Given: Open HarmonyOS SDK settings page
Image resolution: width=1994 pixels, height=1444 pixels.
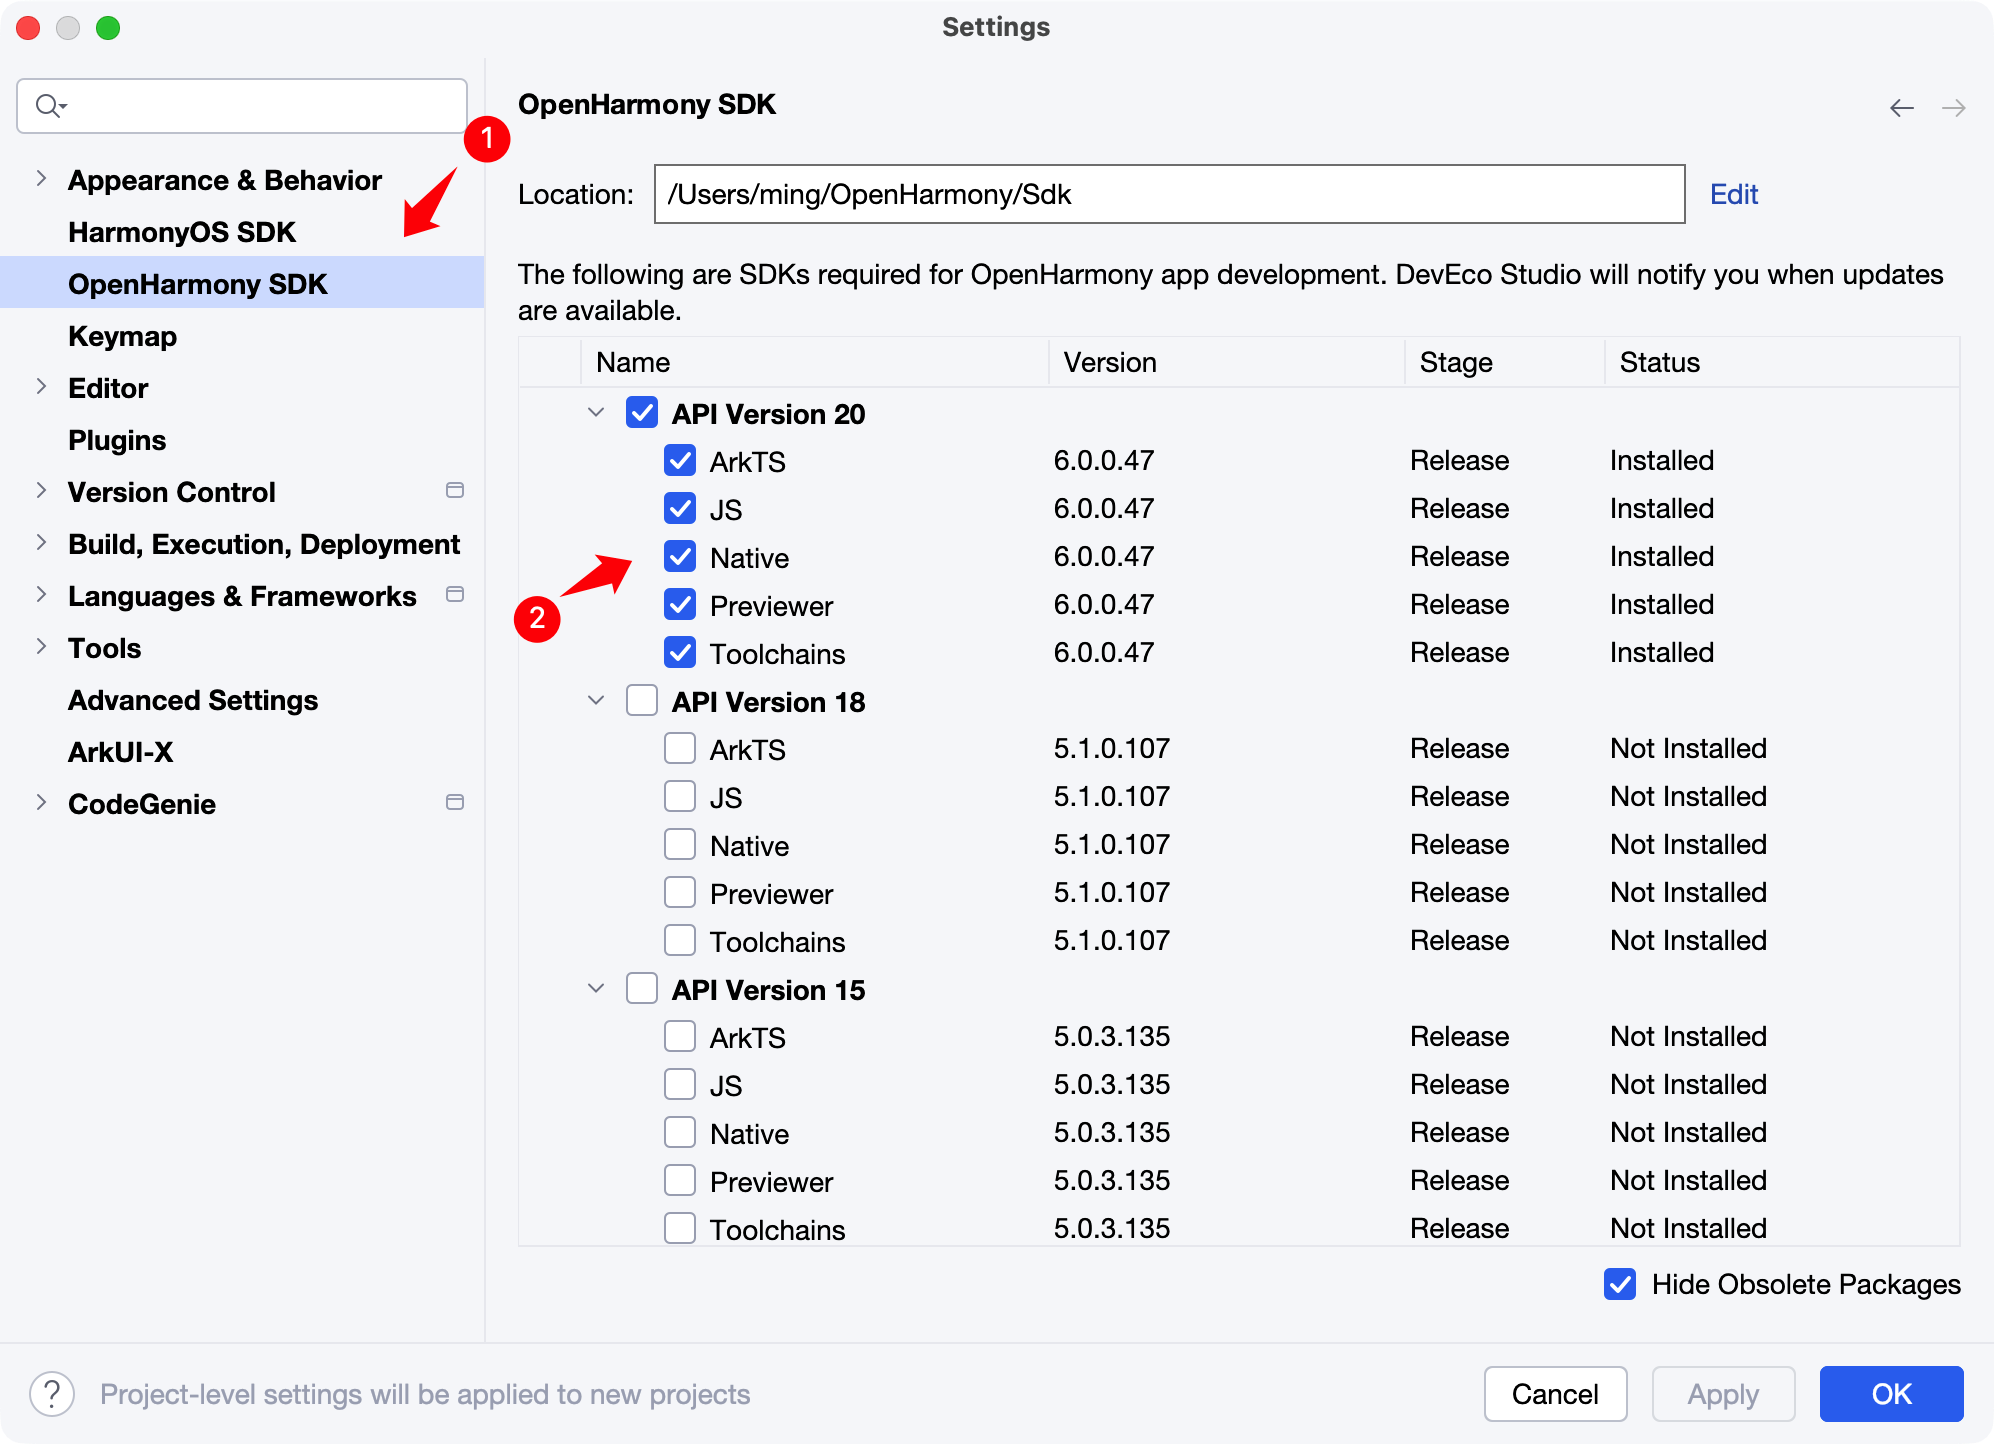Looking at the screenshot, I should tap(182, 232).
